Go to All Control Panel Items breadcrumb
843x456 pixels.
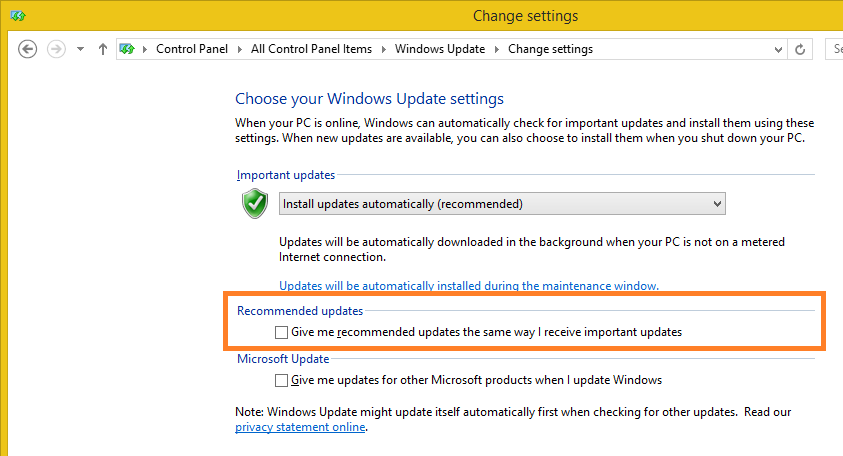point(311,49)
